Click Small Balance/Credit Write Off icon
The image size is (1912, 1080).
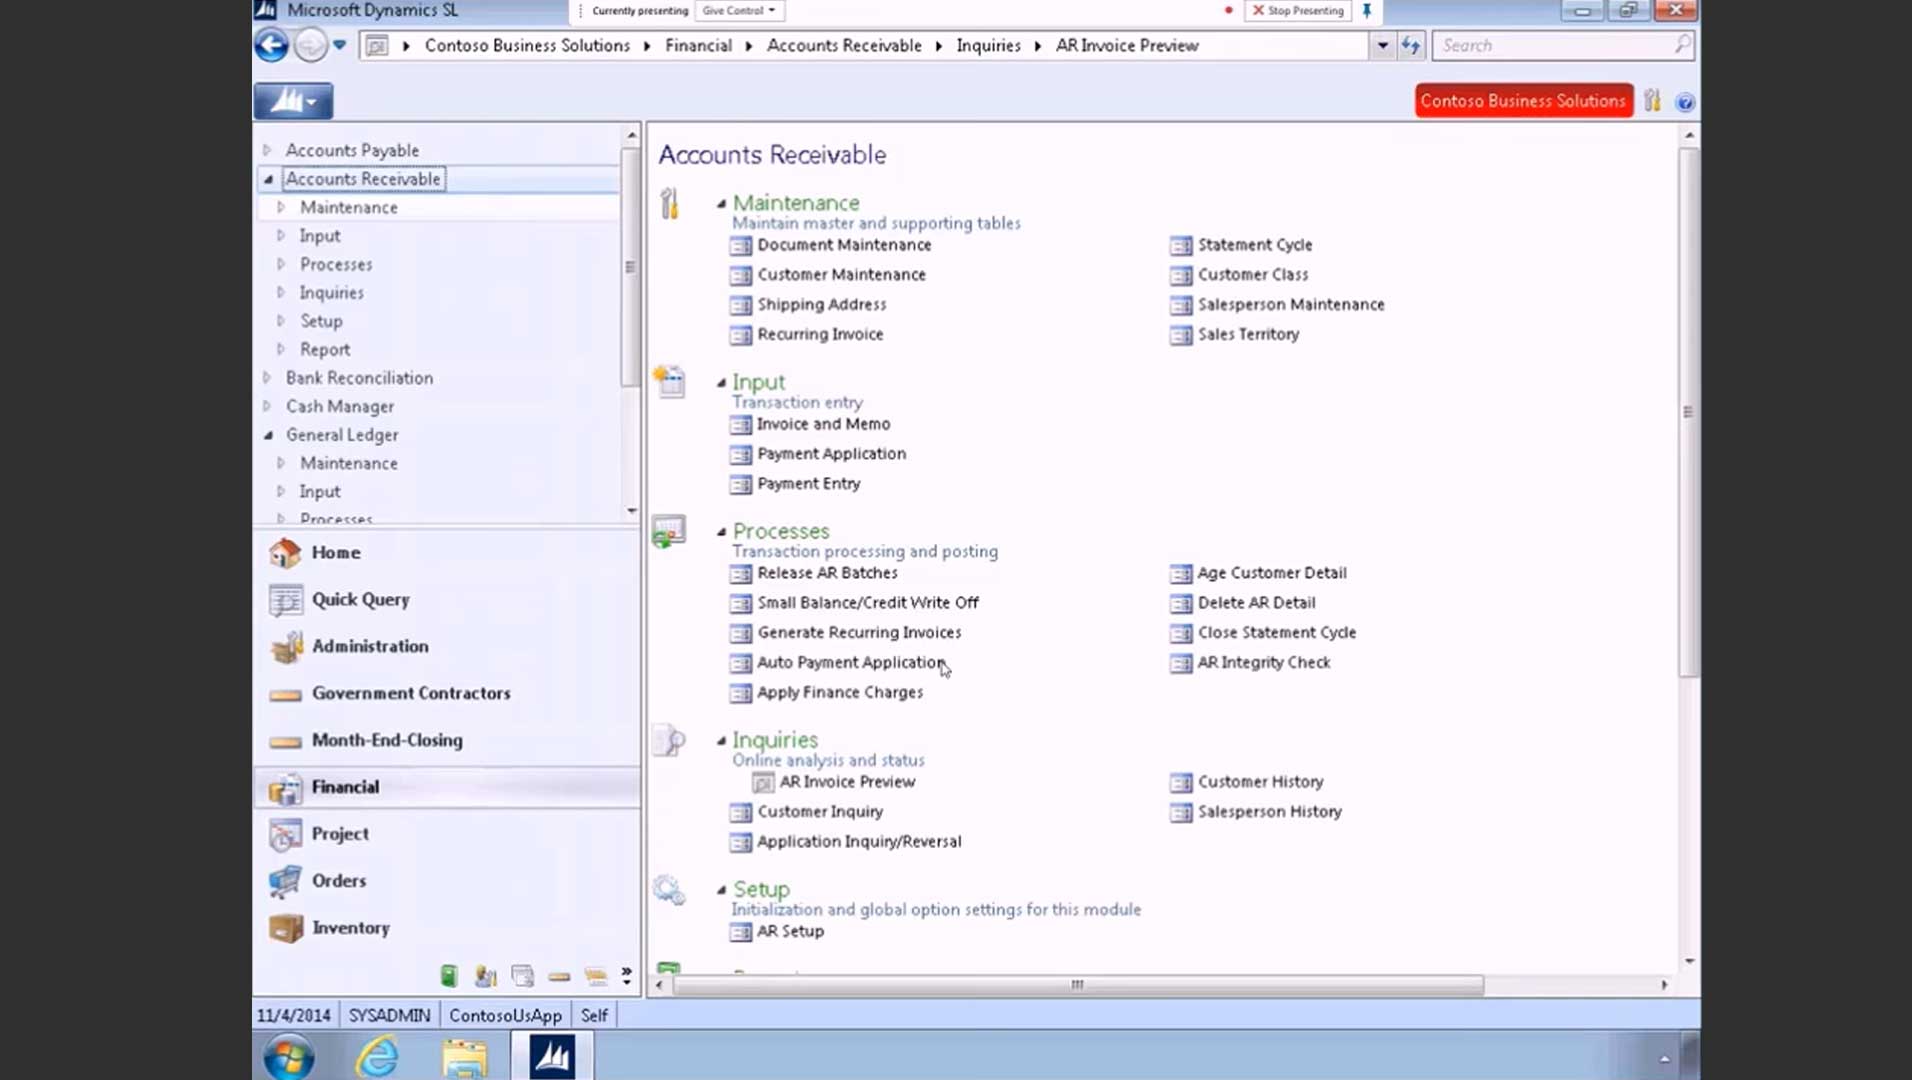(x=740, y=603)
